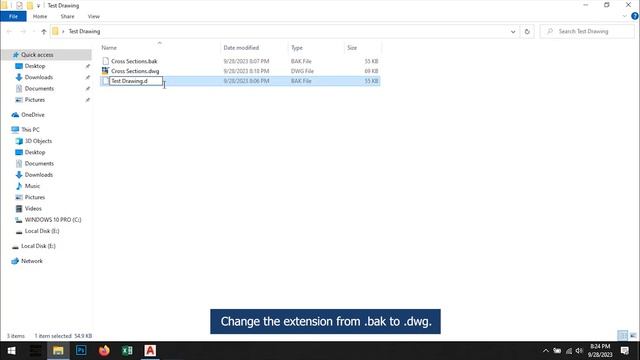Switch to AutoCAD on the taskbar

pyautogui.click(x=150, y=351)
